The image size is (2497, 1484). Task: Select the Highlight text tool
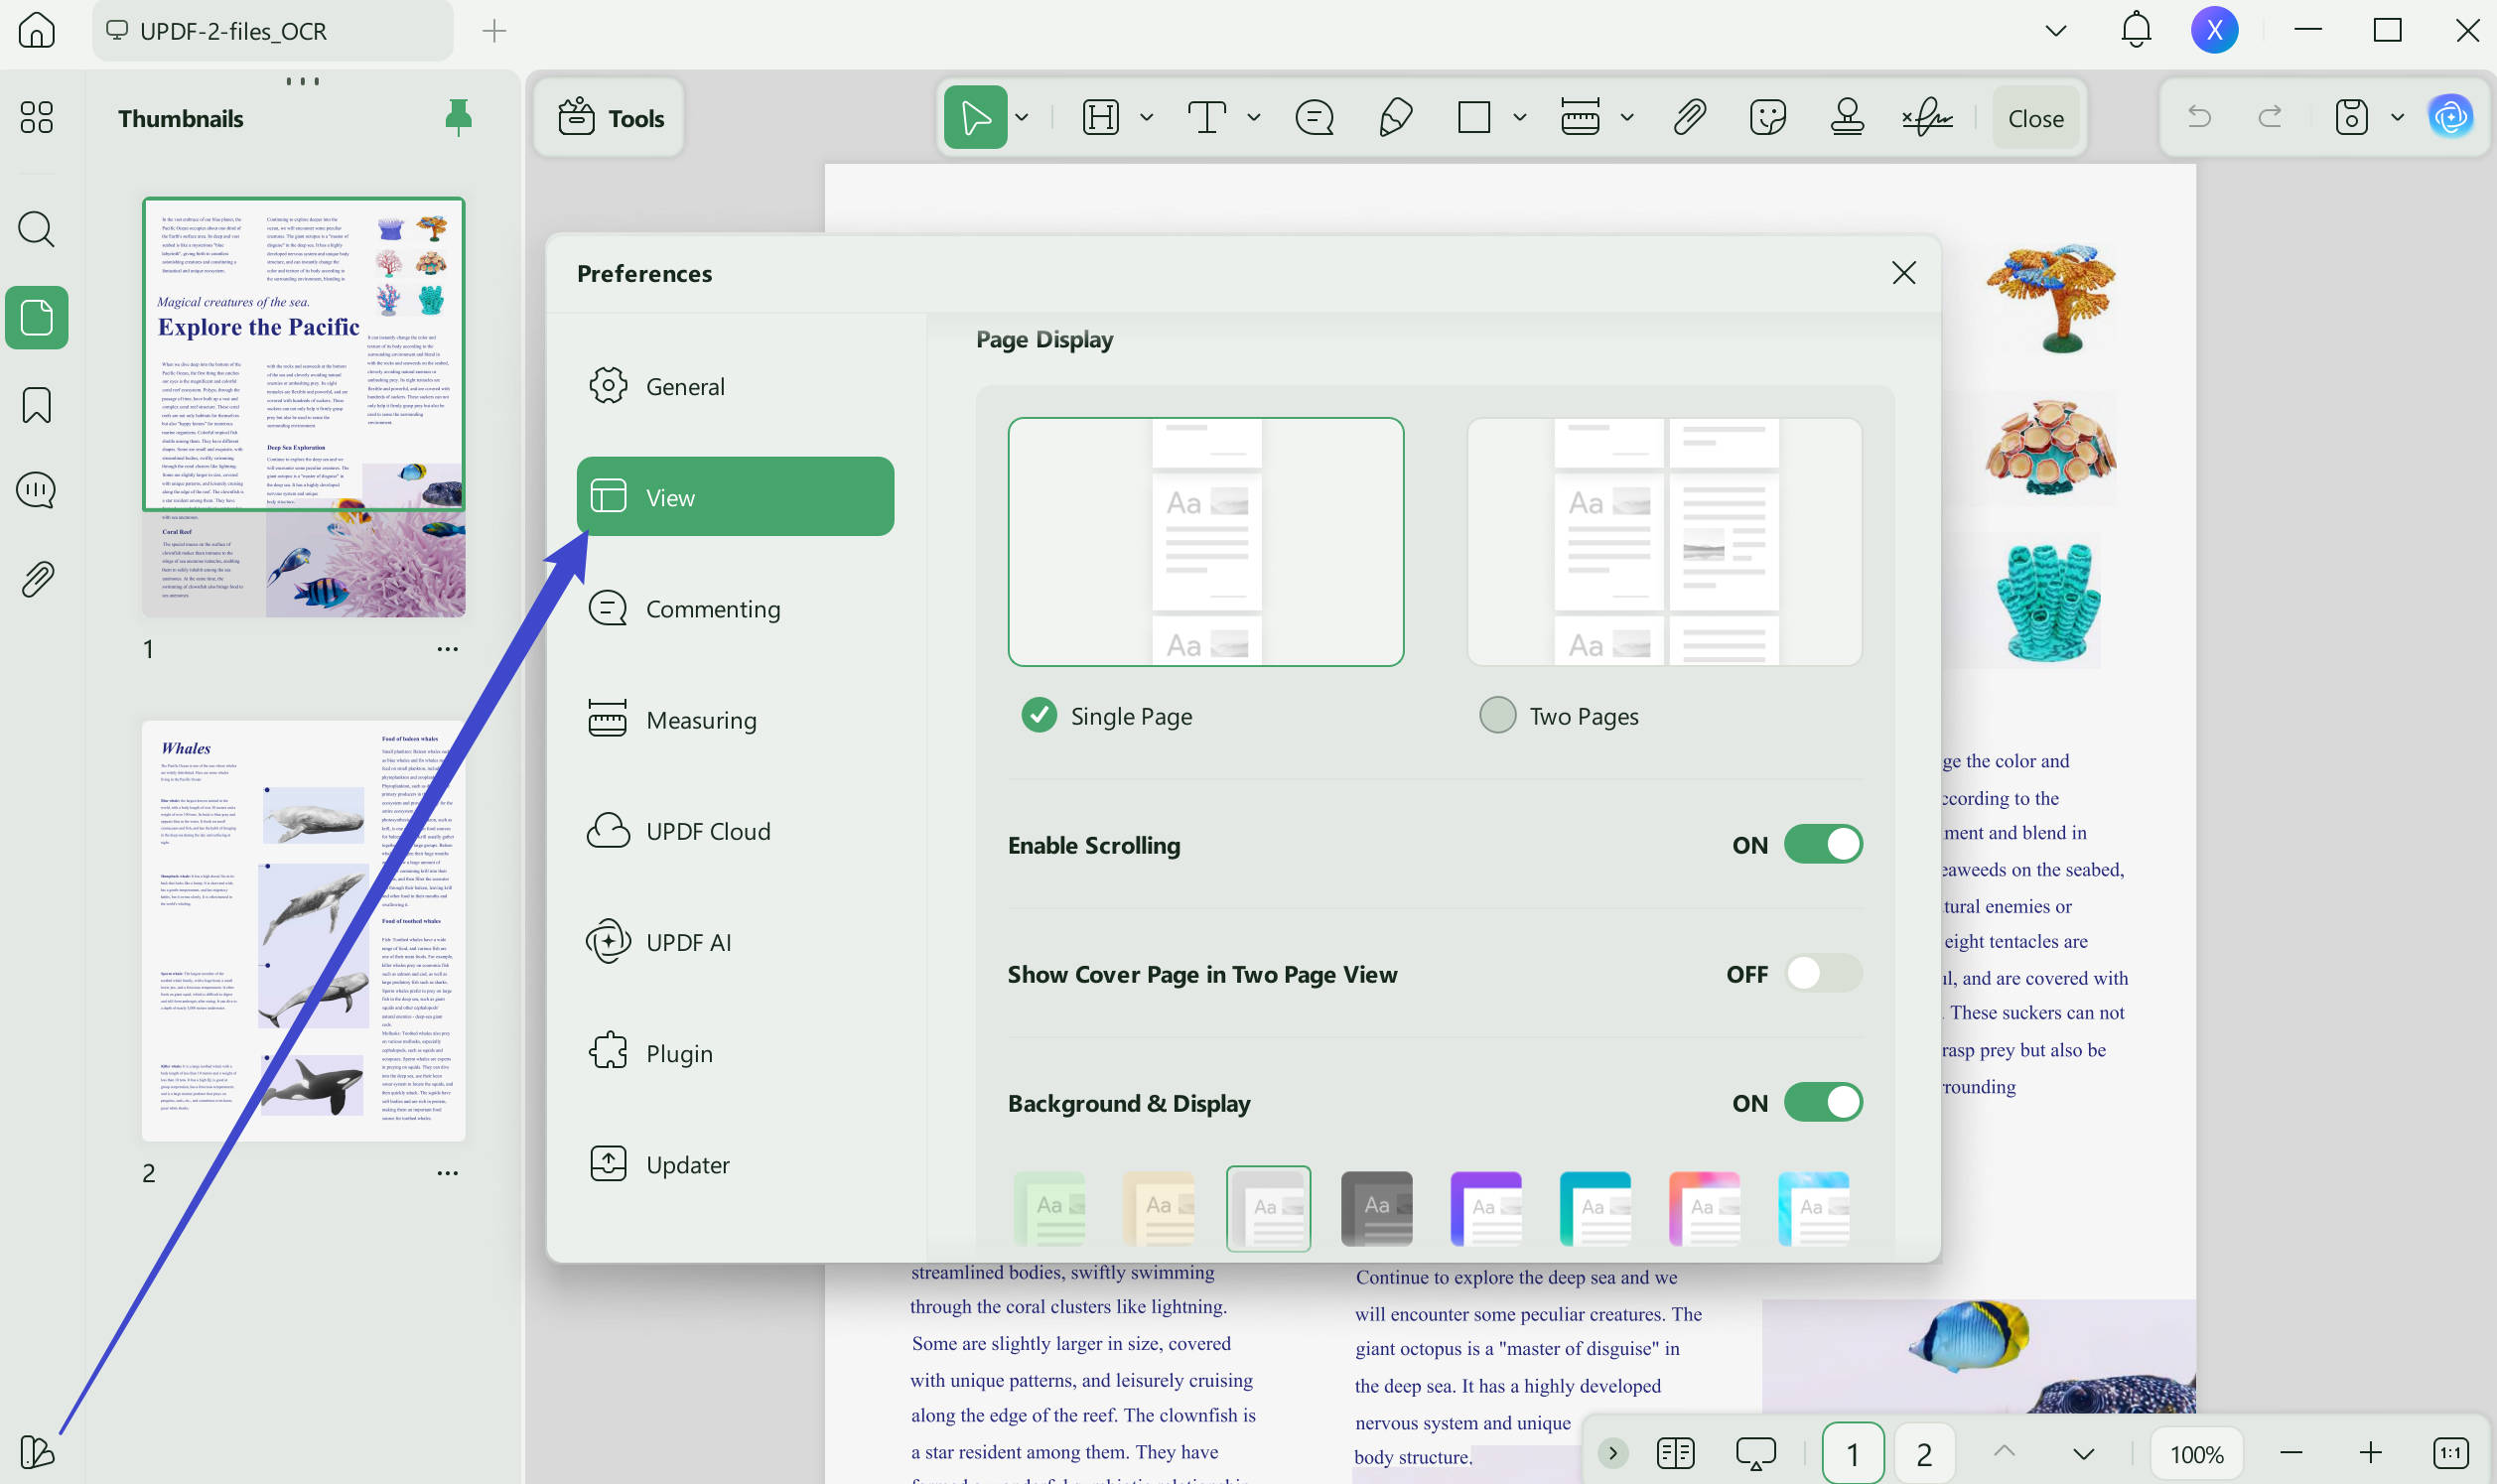(x=1100, y=118)
